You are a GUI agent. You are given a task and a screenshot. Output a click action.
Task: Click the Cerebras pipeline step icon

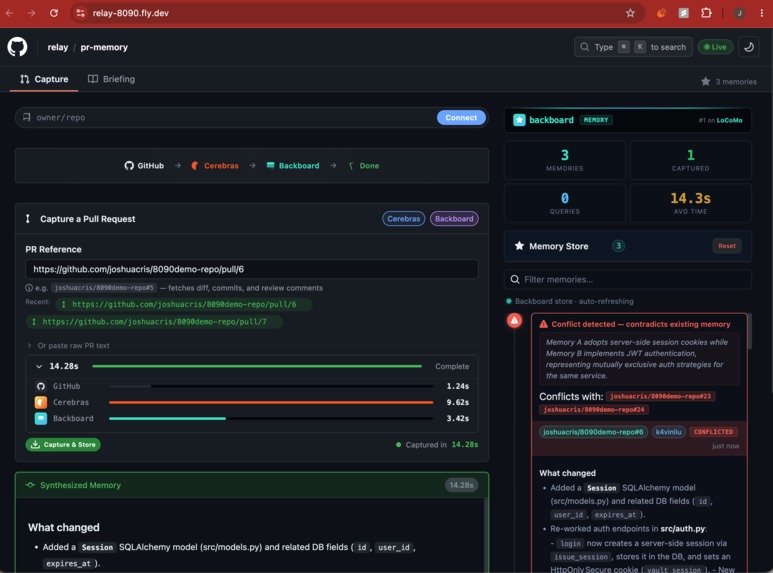[195, 166]
